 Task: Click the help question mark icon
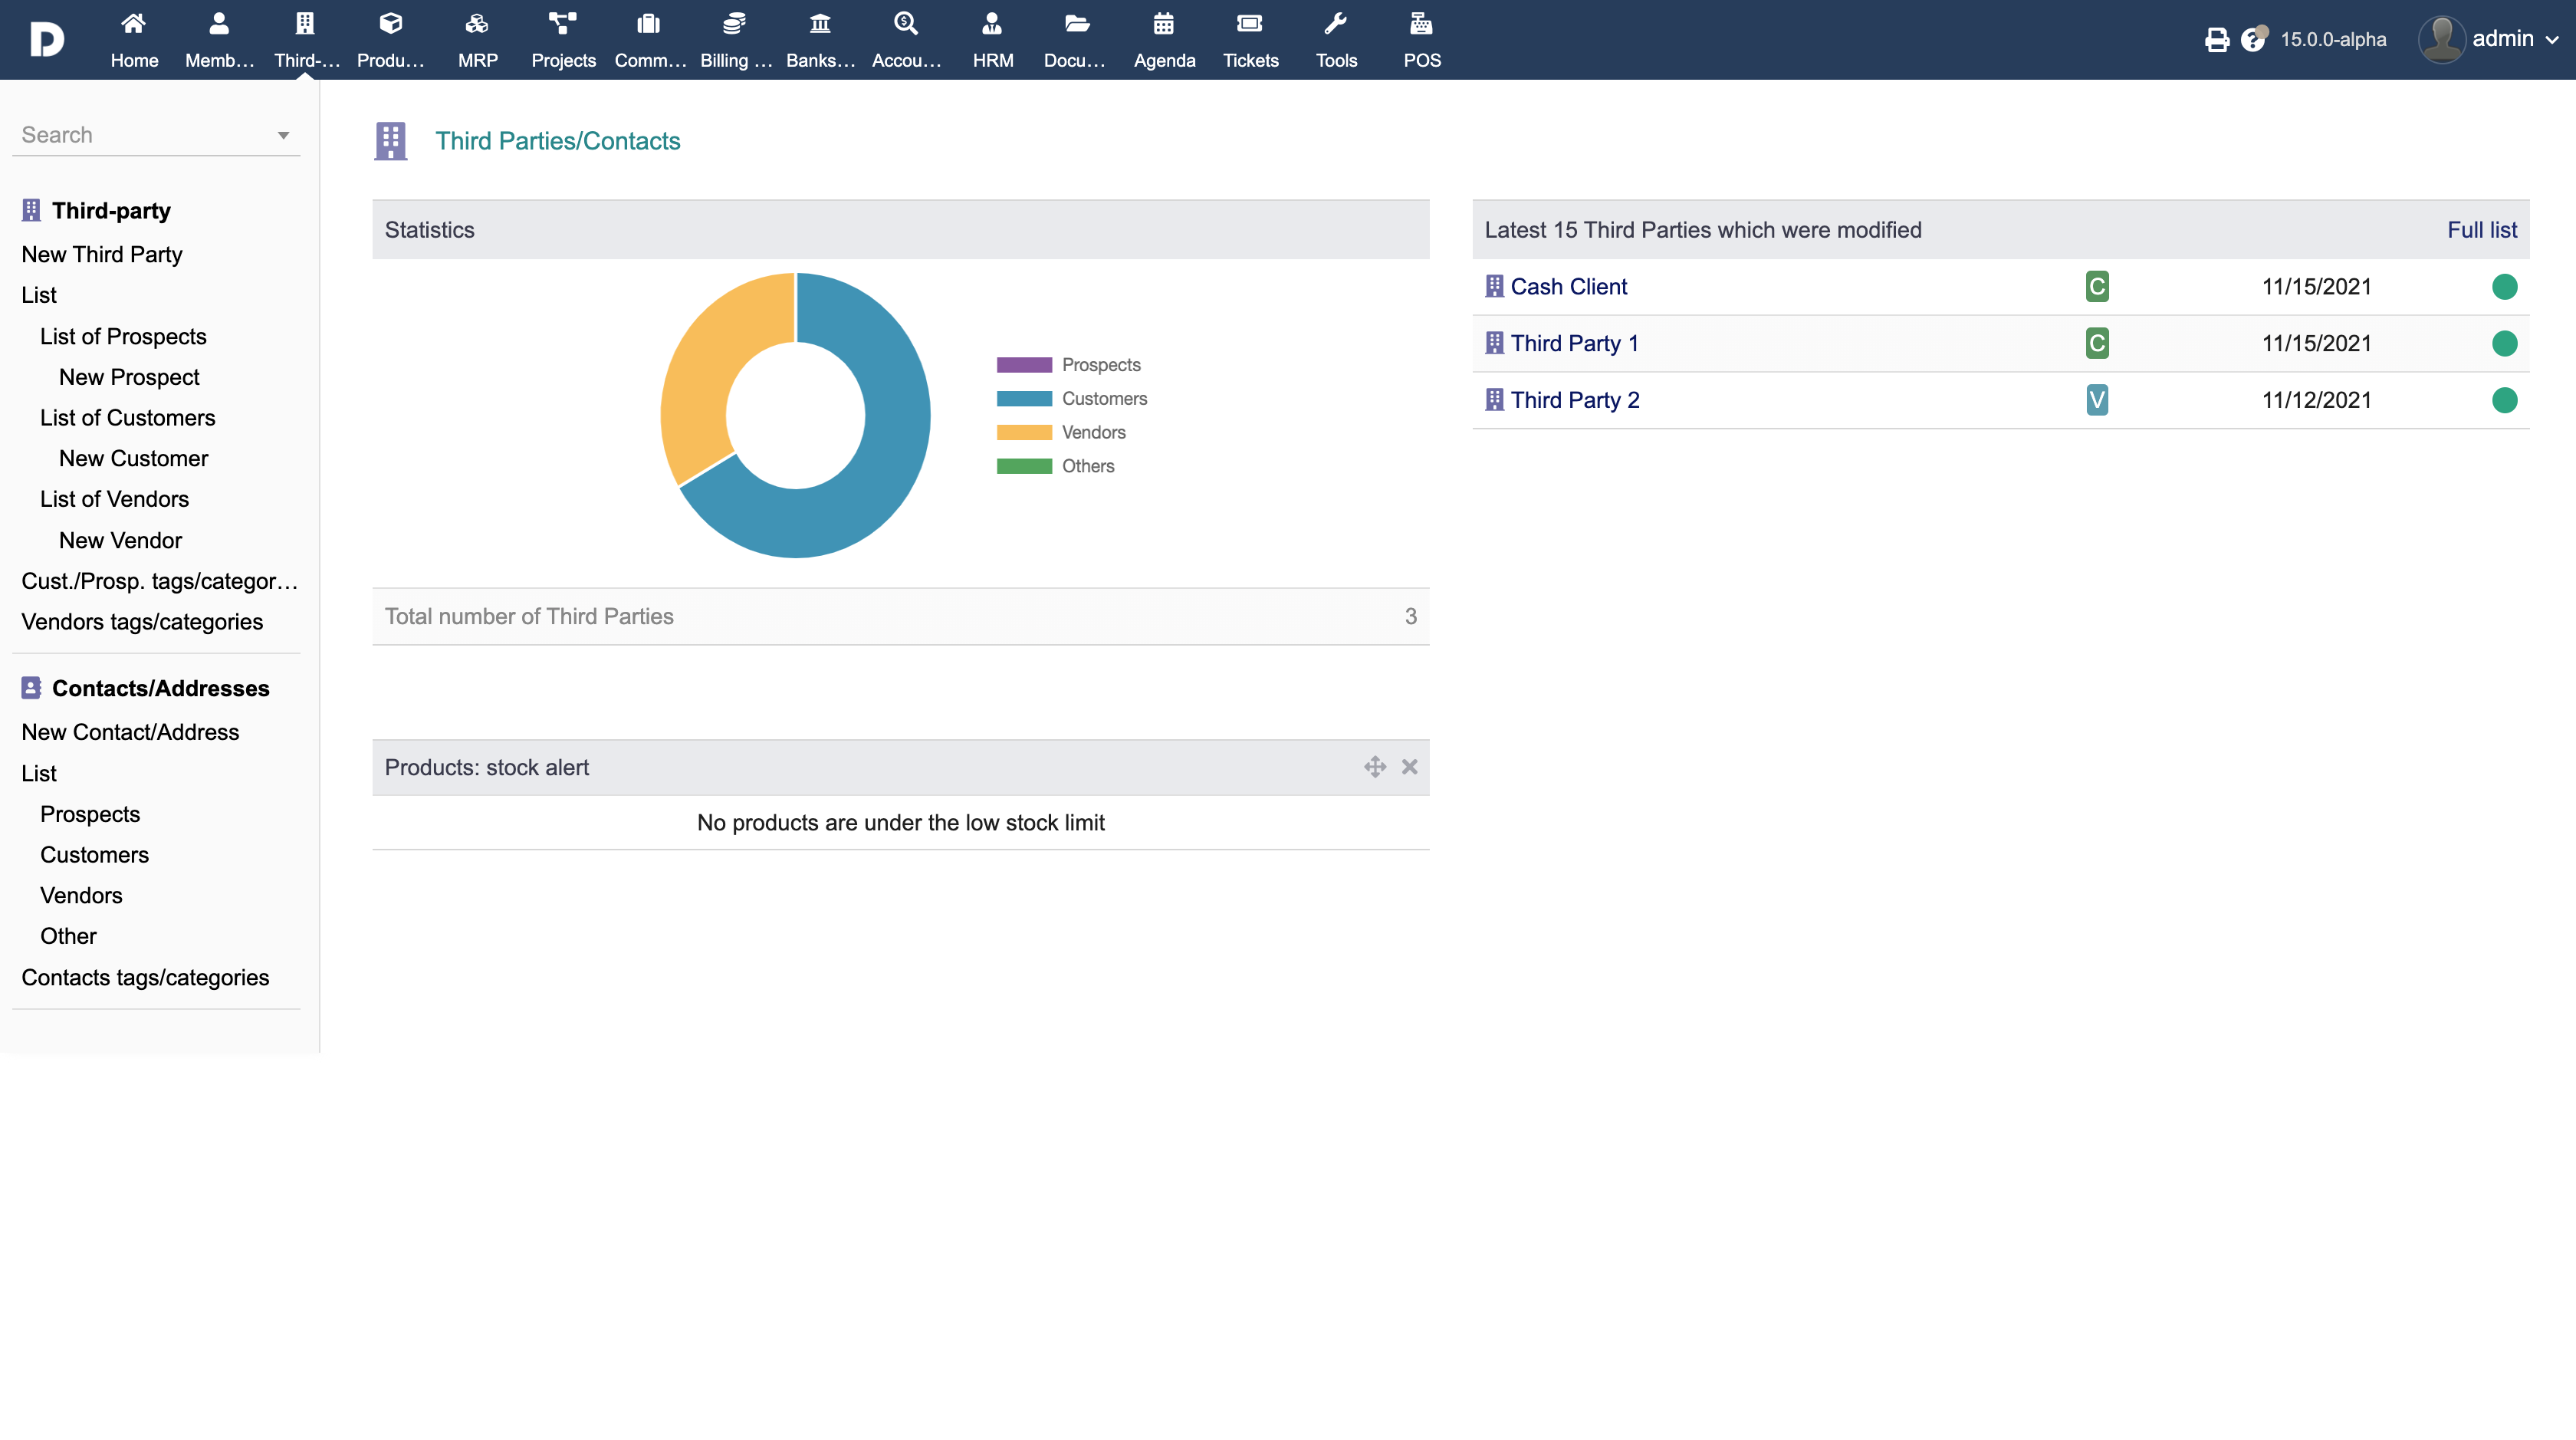point(2252,40)
